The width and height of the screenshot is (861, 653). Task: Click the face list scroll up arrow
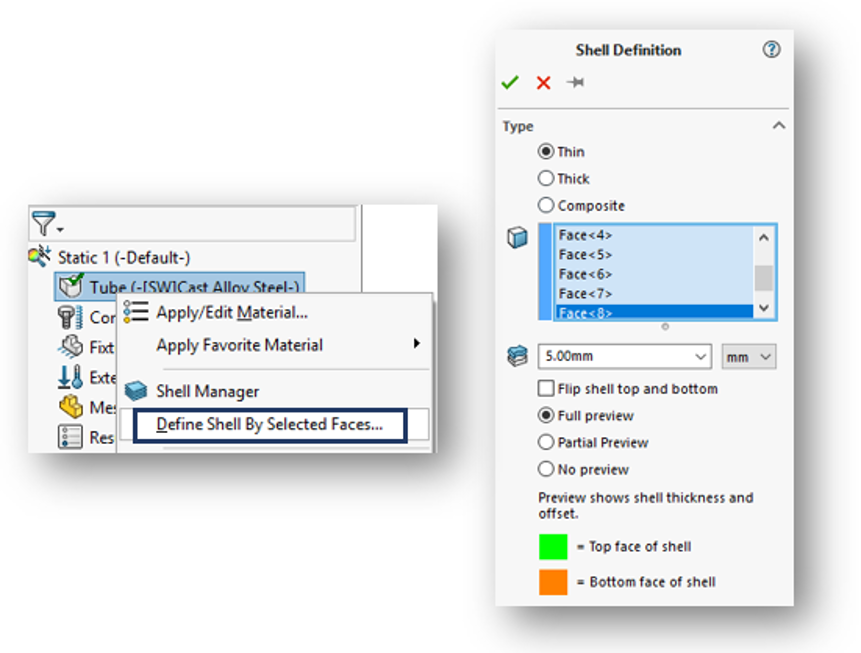pyautogui.click(x=764, y=237)
